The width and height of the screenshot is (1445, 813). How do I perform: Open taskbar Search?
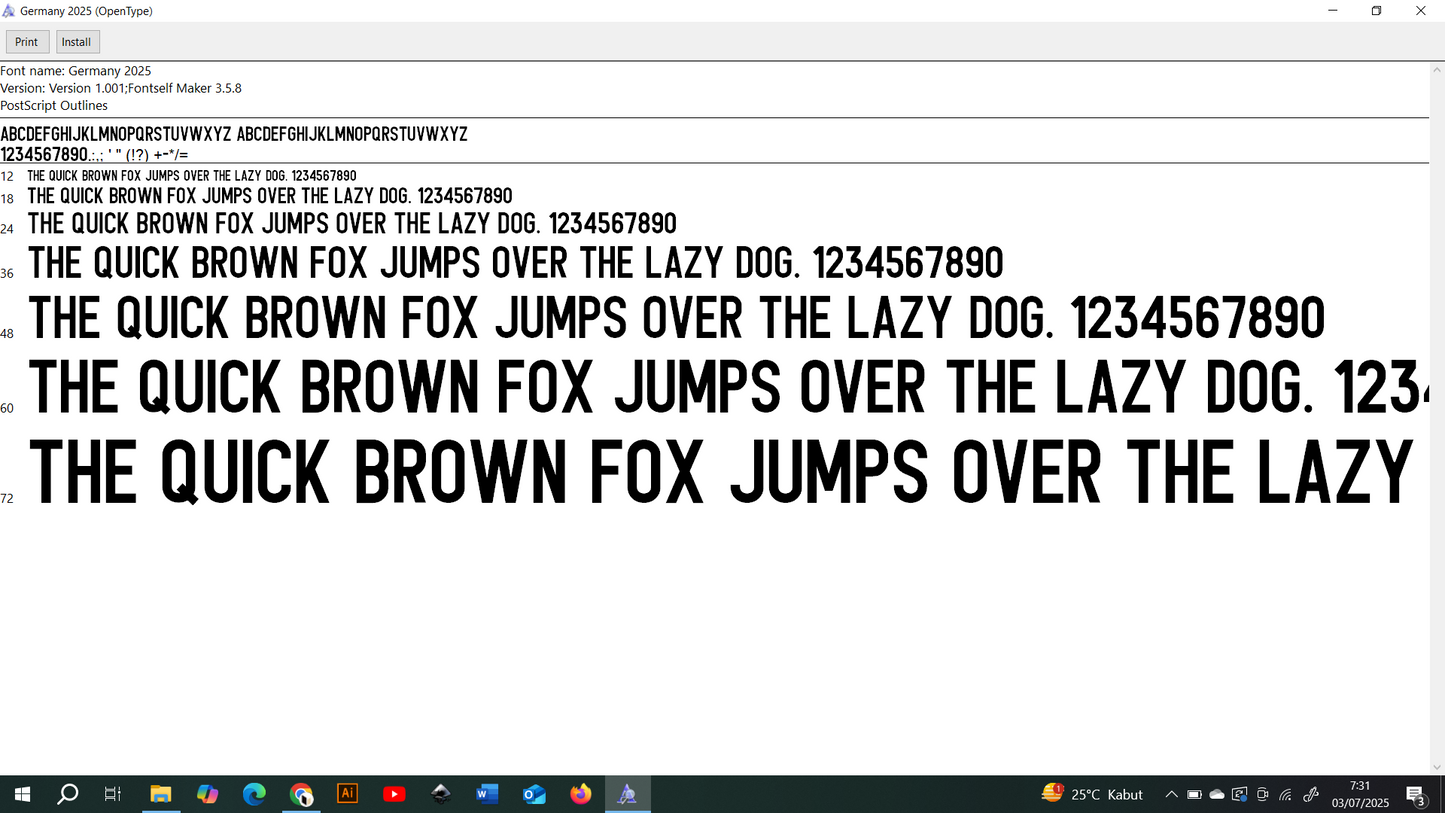67,794
